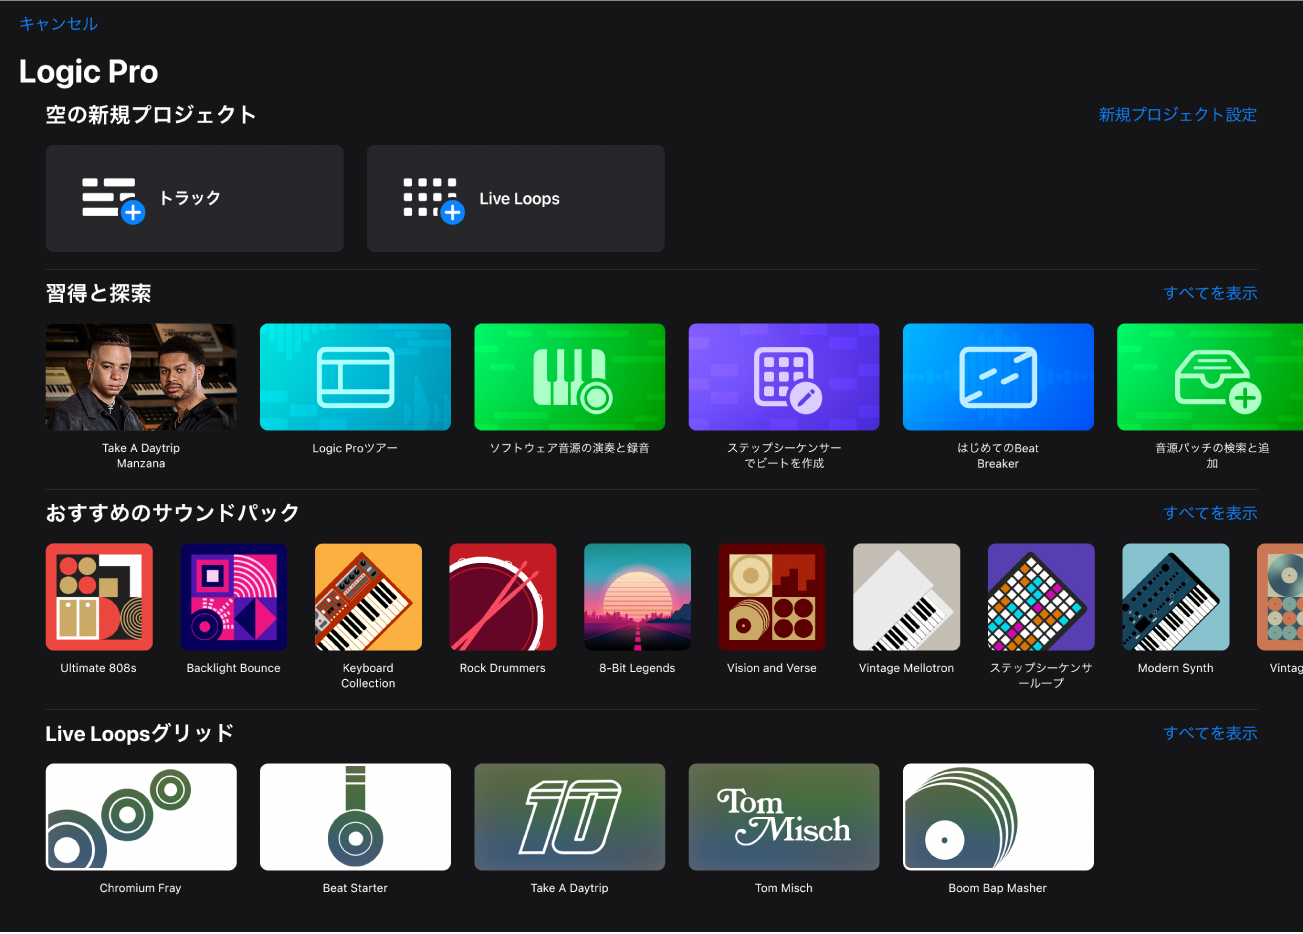Open ステップシーケンサーでビートを作成 tutorial
The image size is (1303, 934).
[x=783, y=377]
